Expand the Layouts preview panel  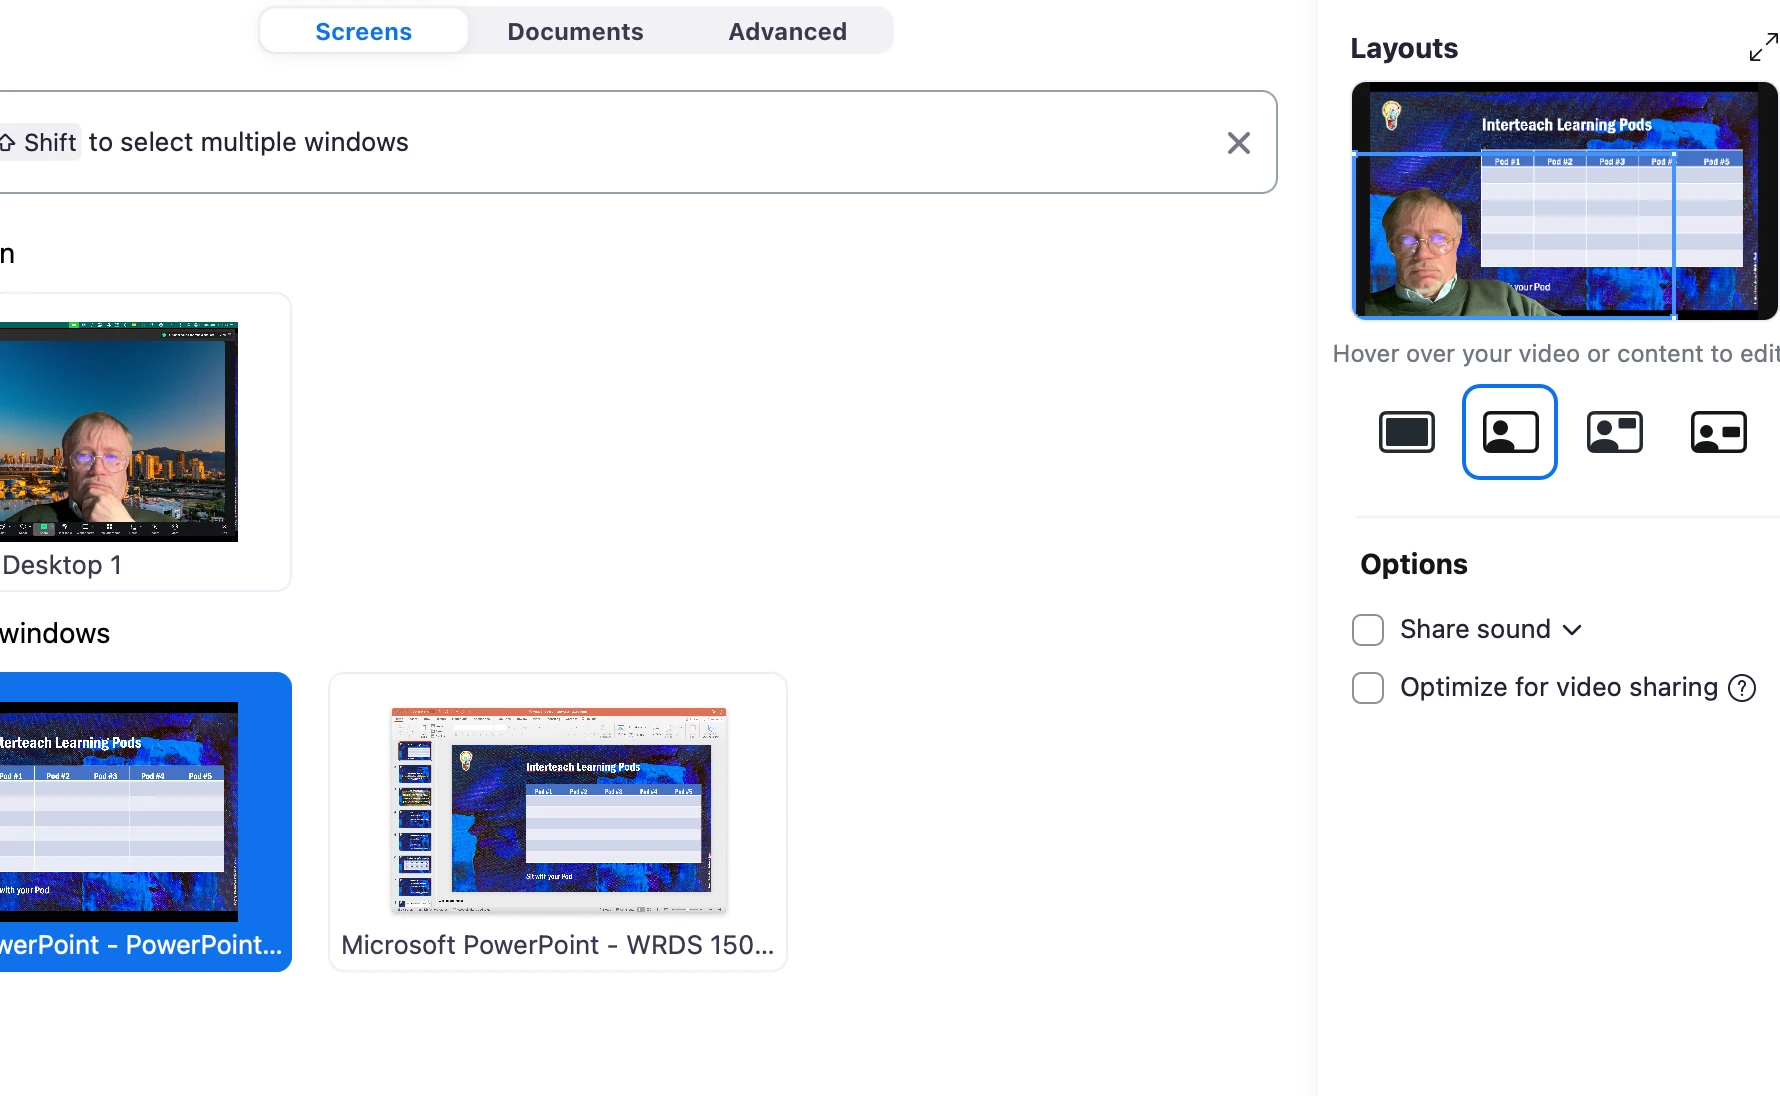1763,47
